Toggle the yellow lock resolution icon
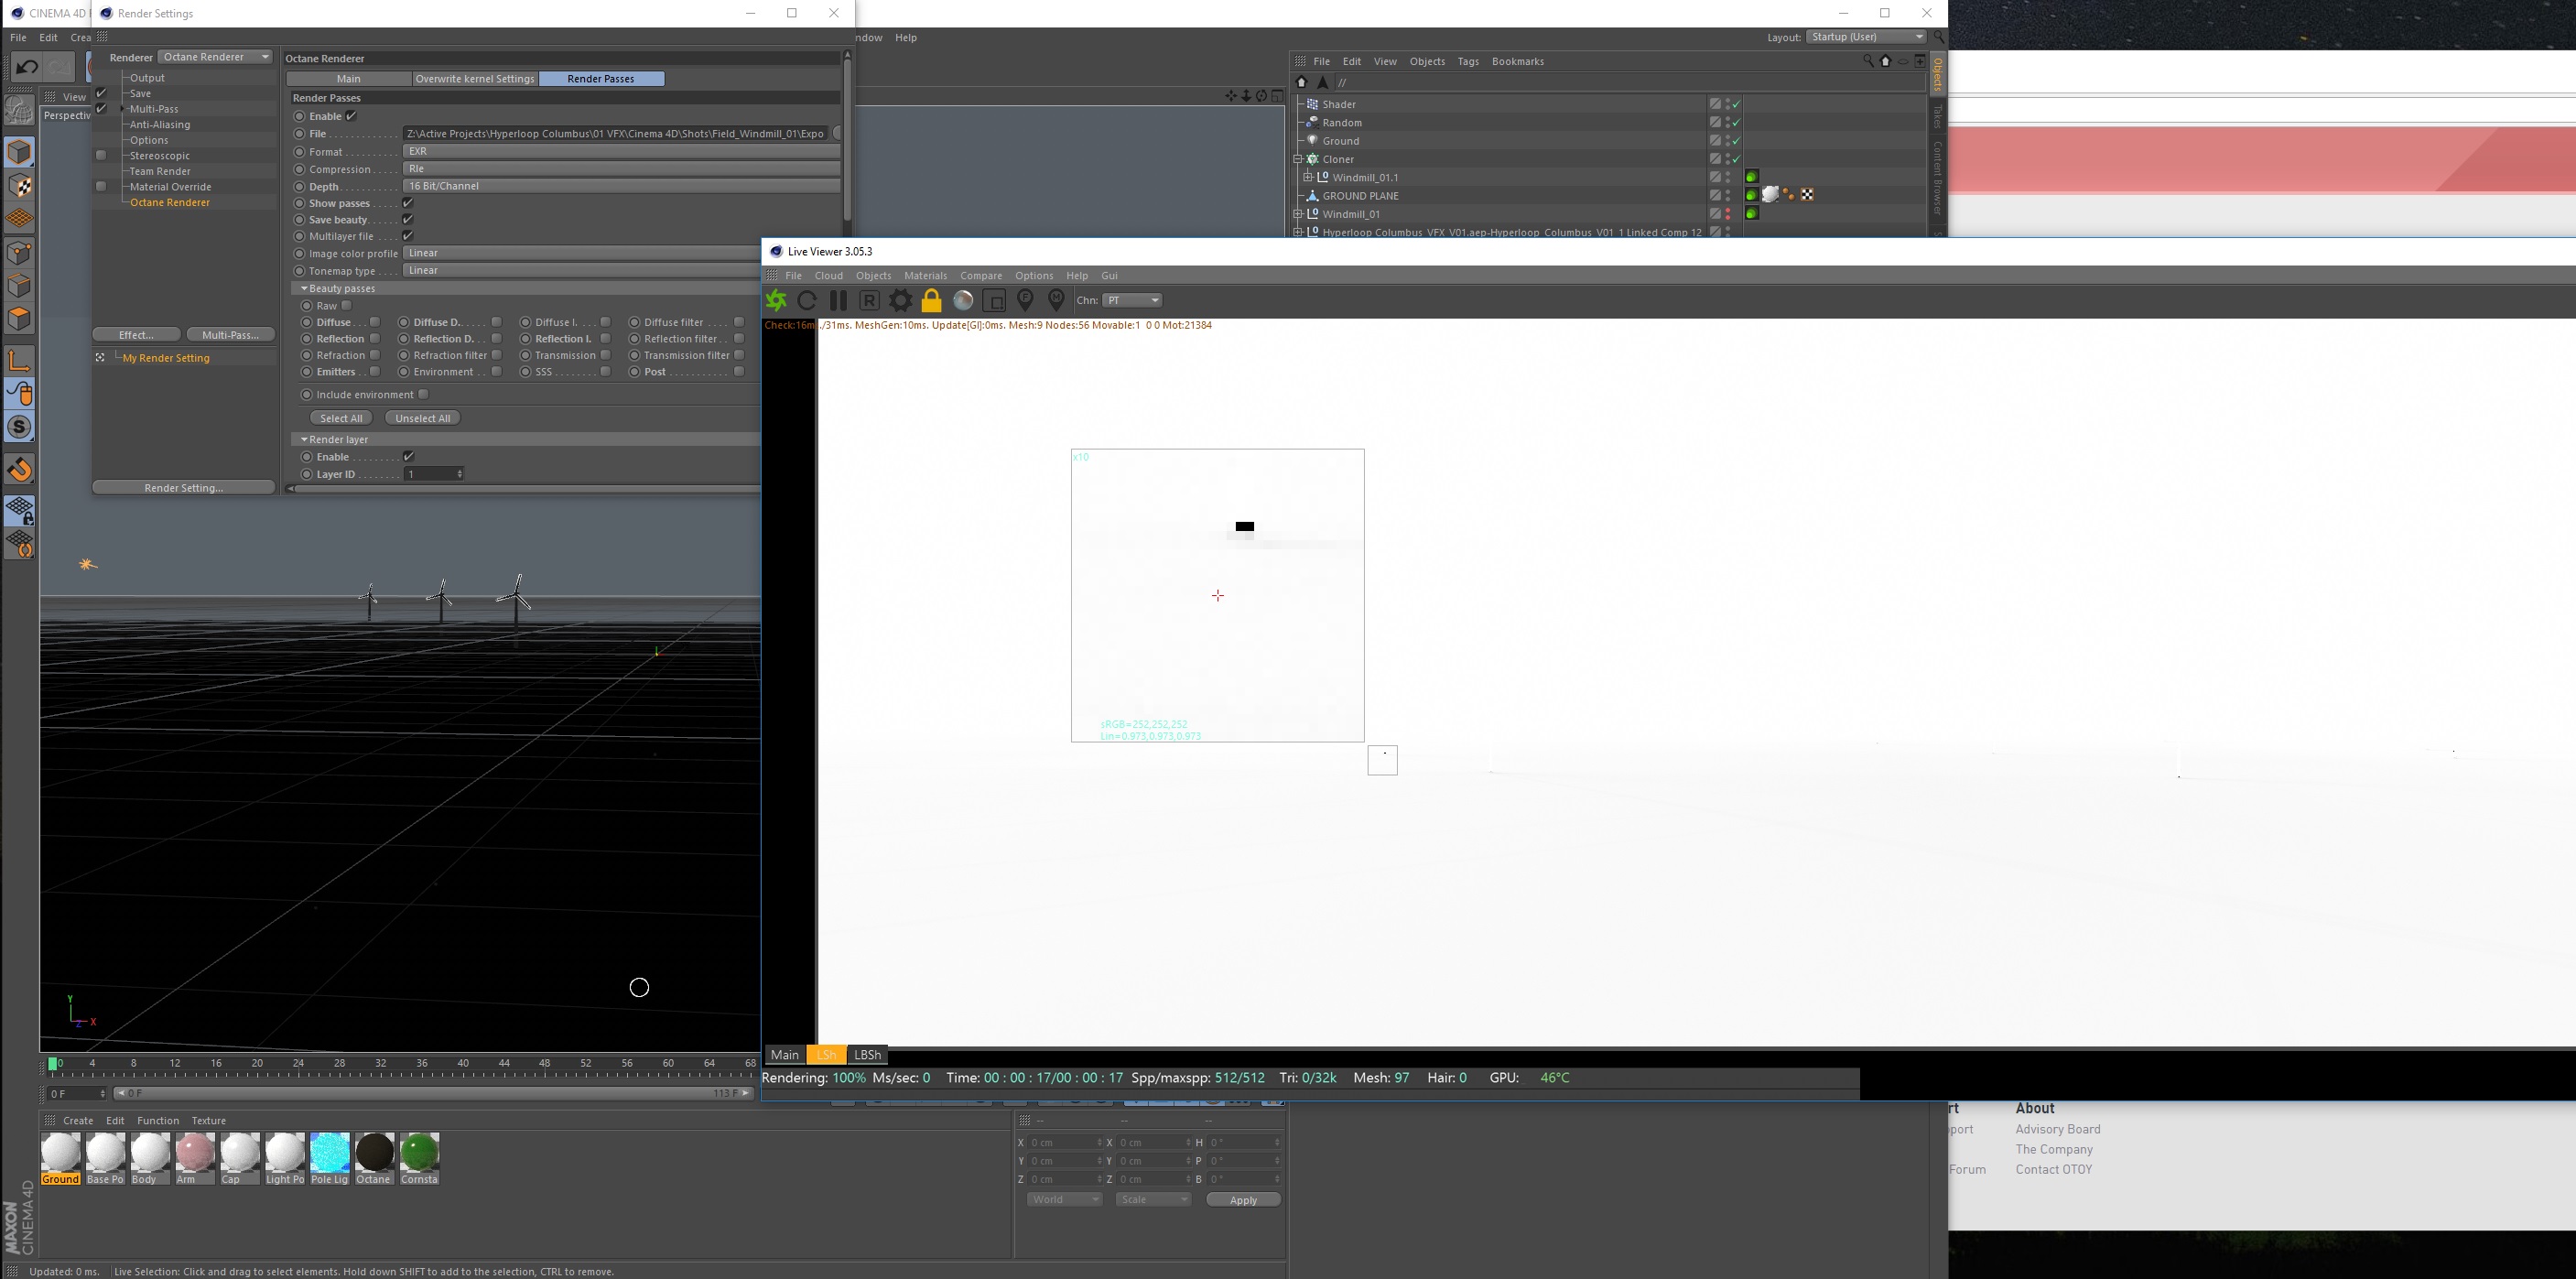This screenshot has height=1279, width=2576. [931, 300]
